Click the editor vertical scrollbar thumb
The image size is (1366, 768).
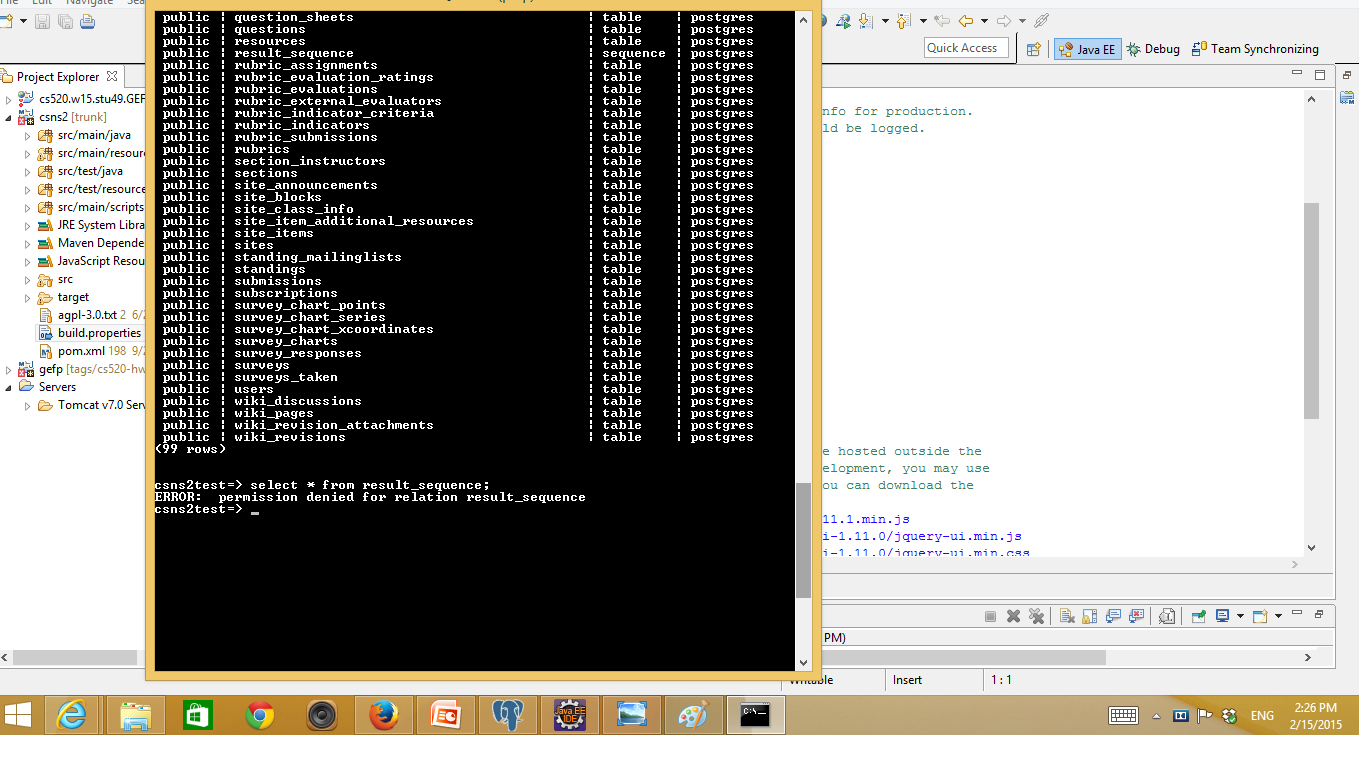tap(1311, 310)
